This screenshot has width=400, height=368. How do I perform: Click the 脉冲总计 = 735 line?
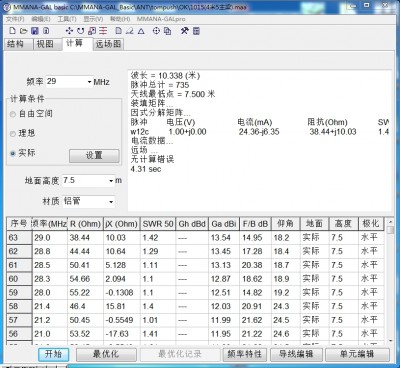pyautogui.click(x=160, y=85)
